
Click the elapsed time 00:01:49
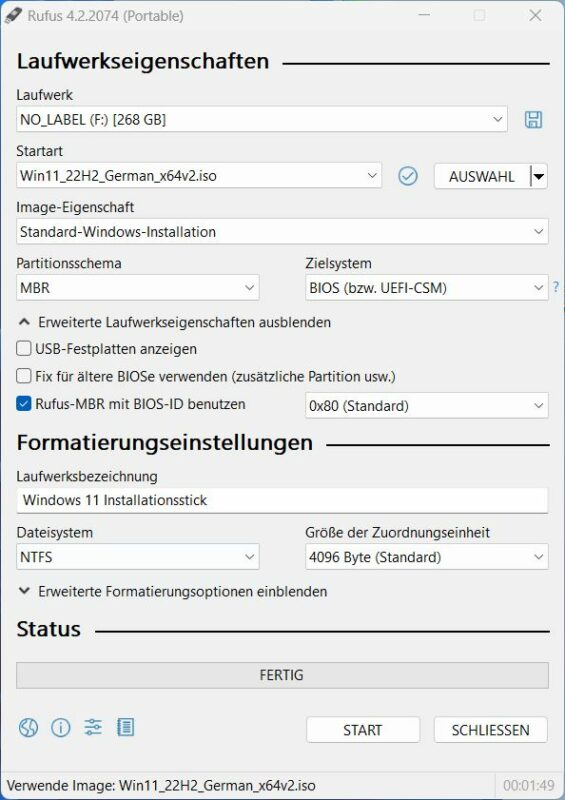[x=529, y=785]
